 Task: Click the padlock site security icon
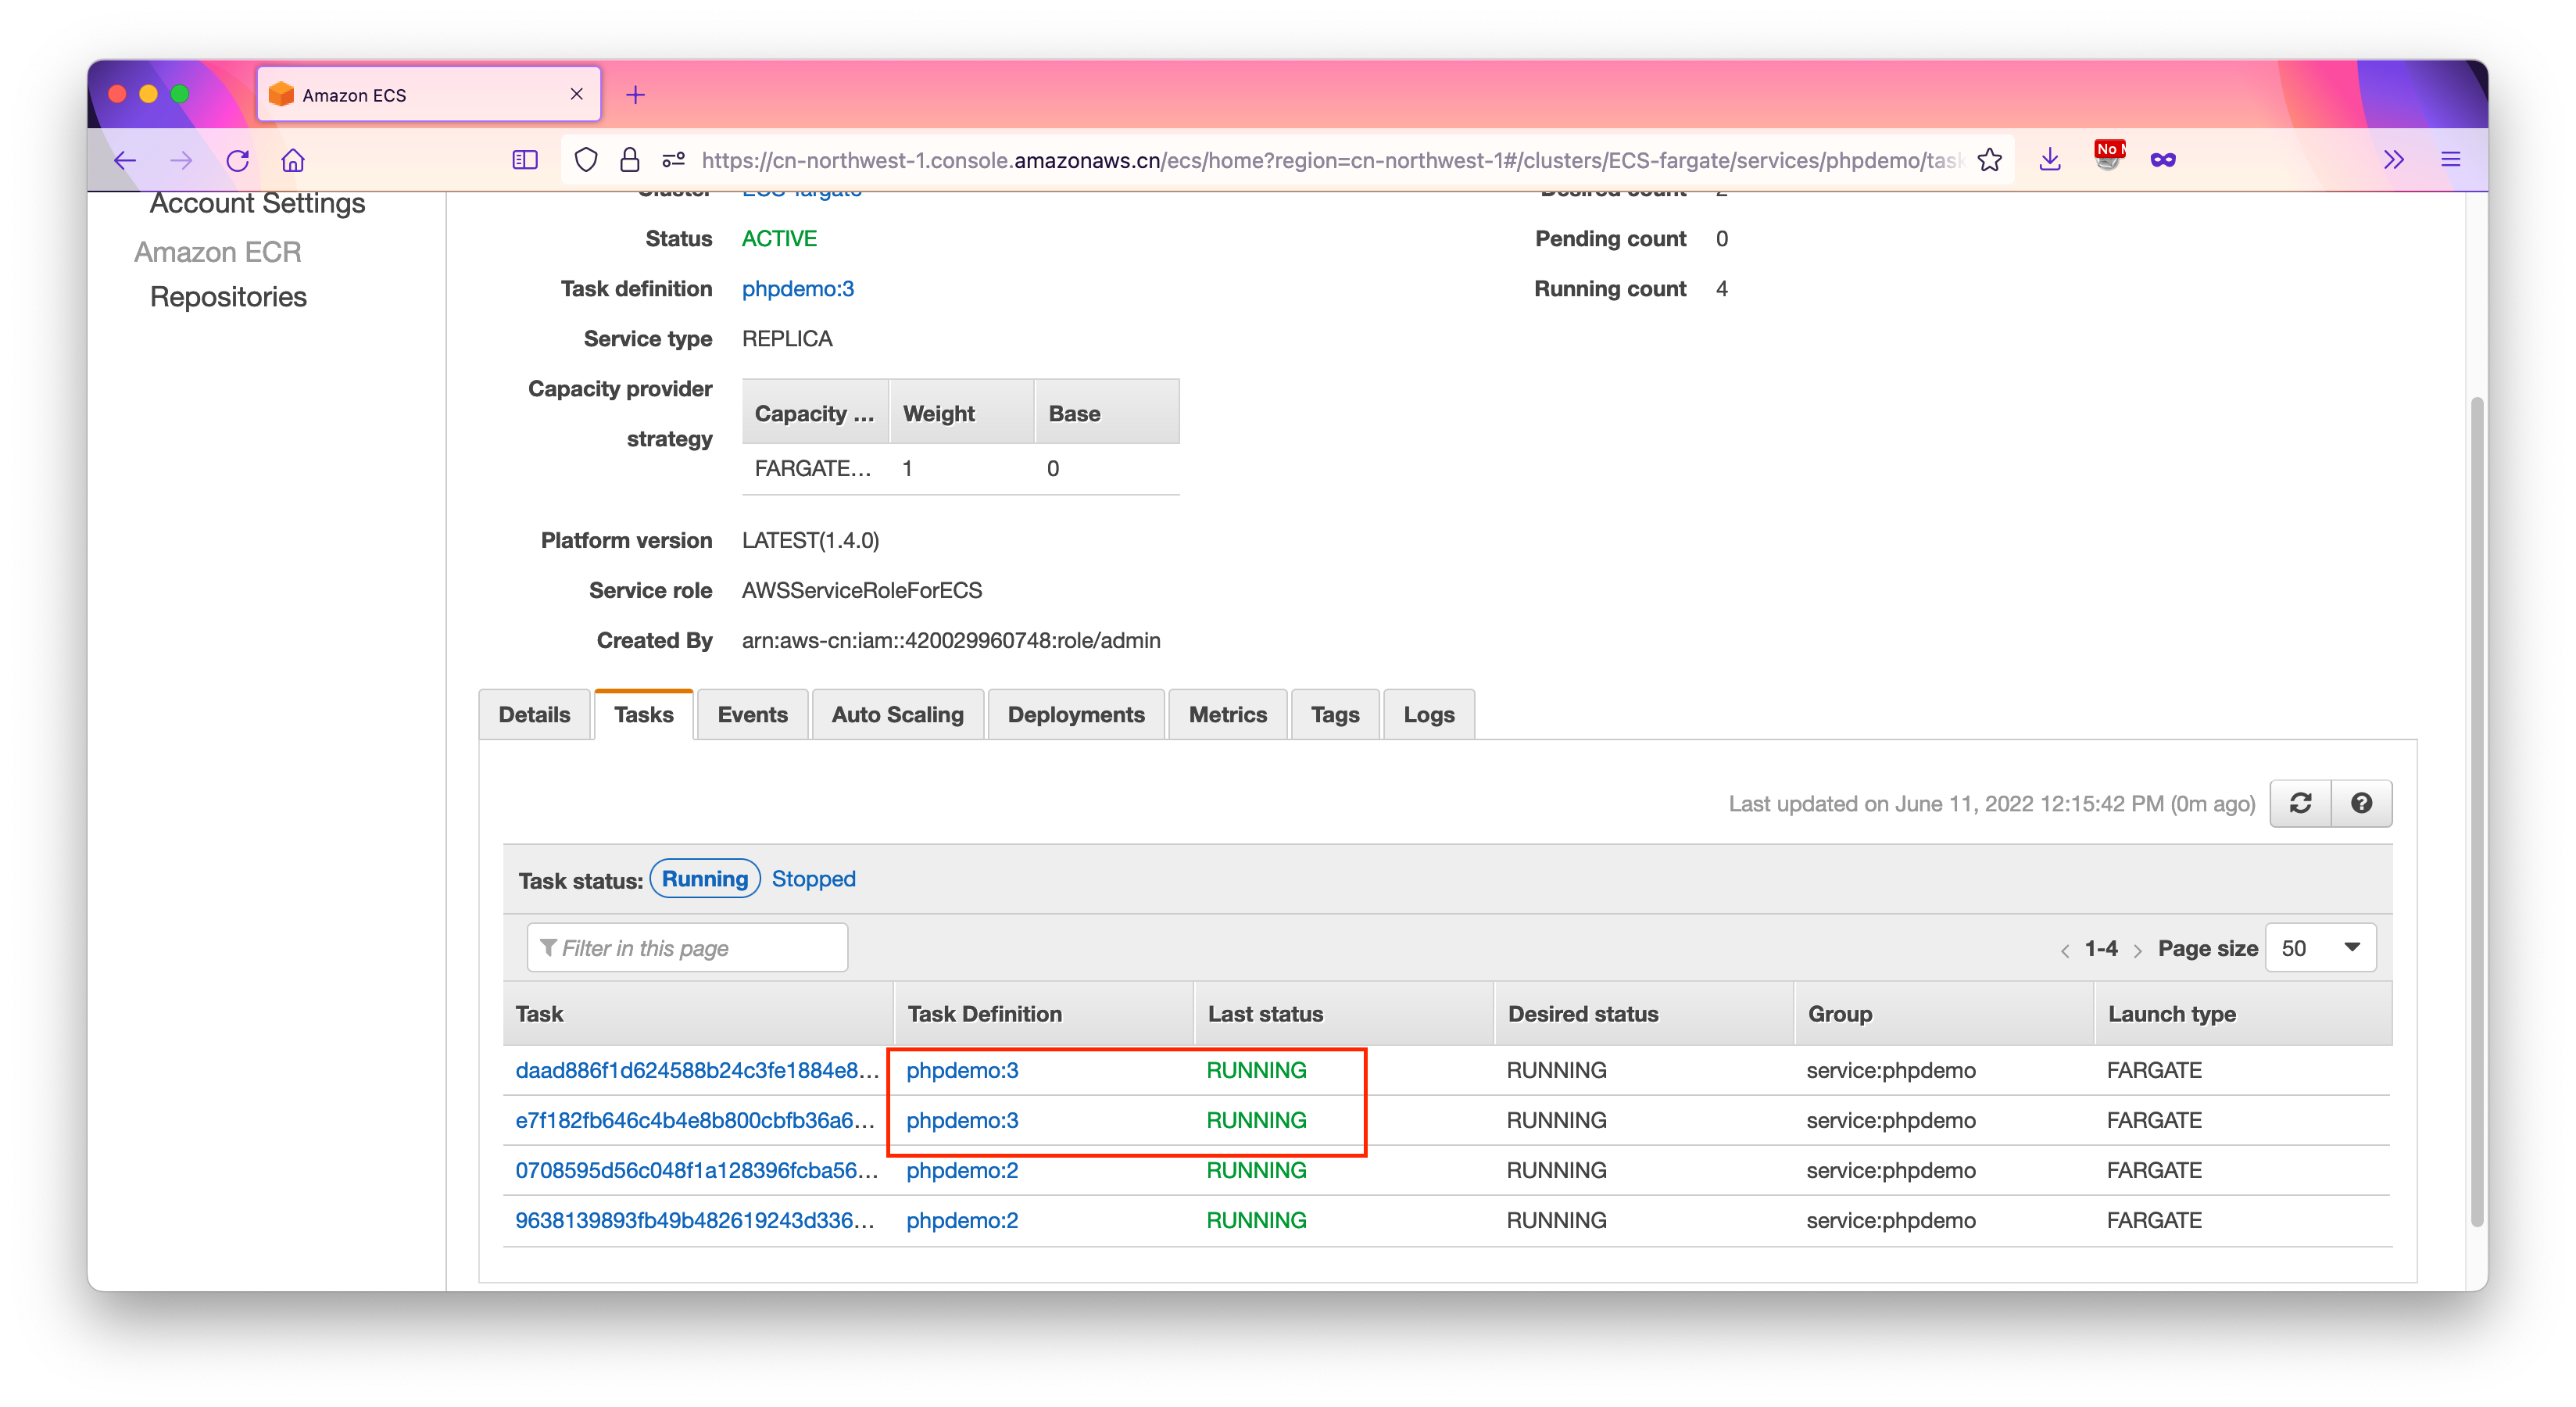coord(630,160)
